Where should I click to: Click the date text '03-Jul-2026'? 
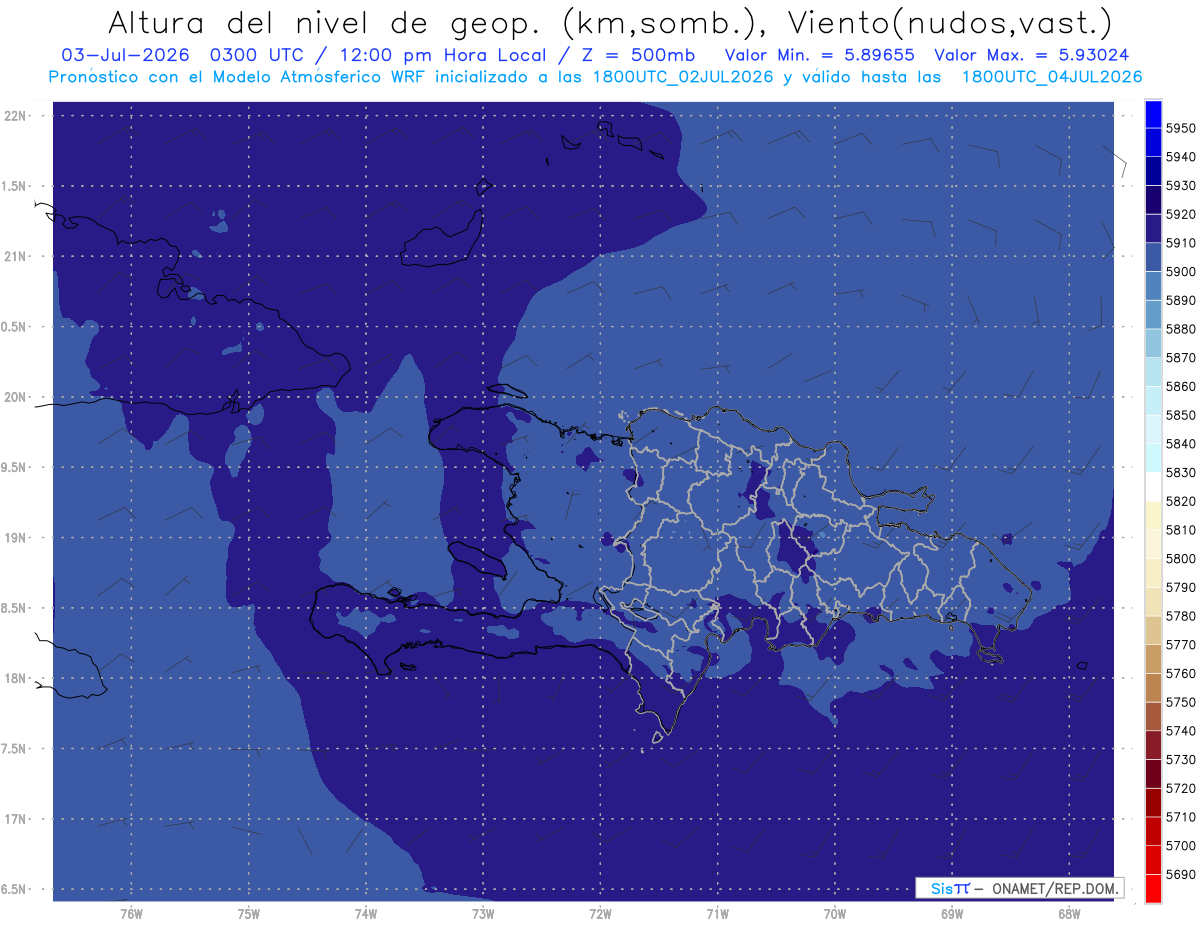[126, 55]
